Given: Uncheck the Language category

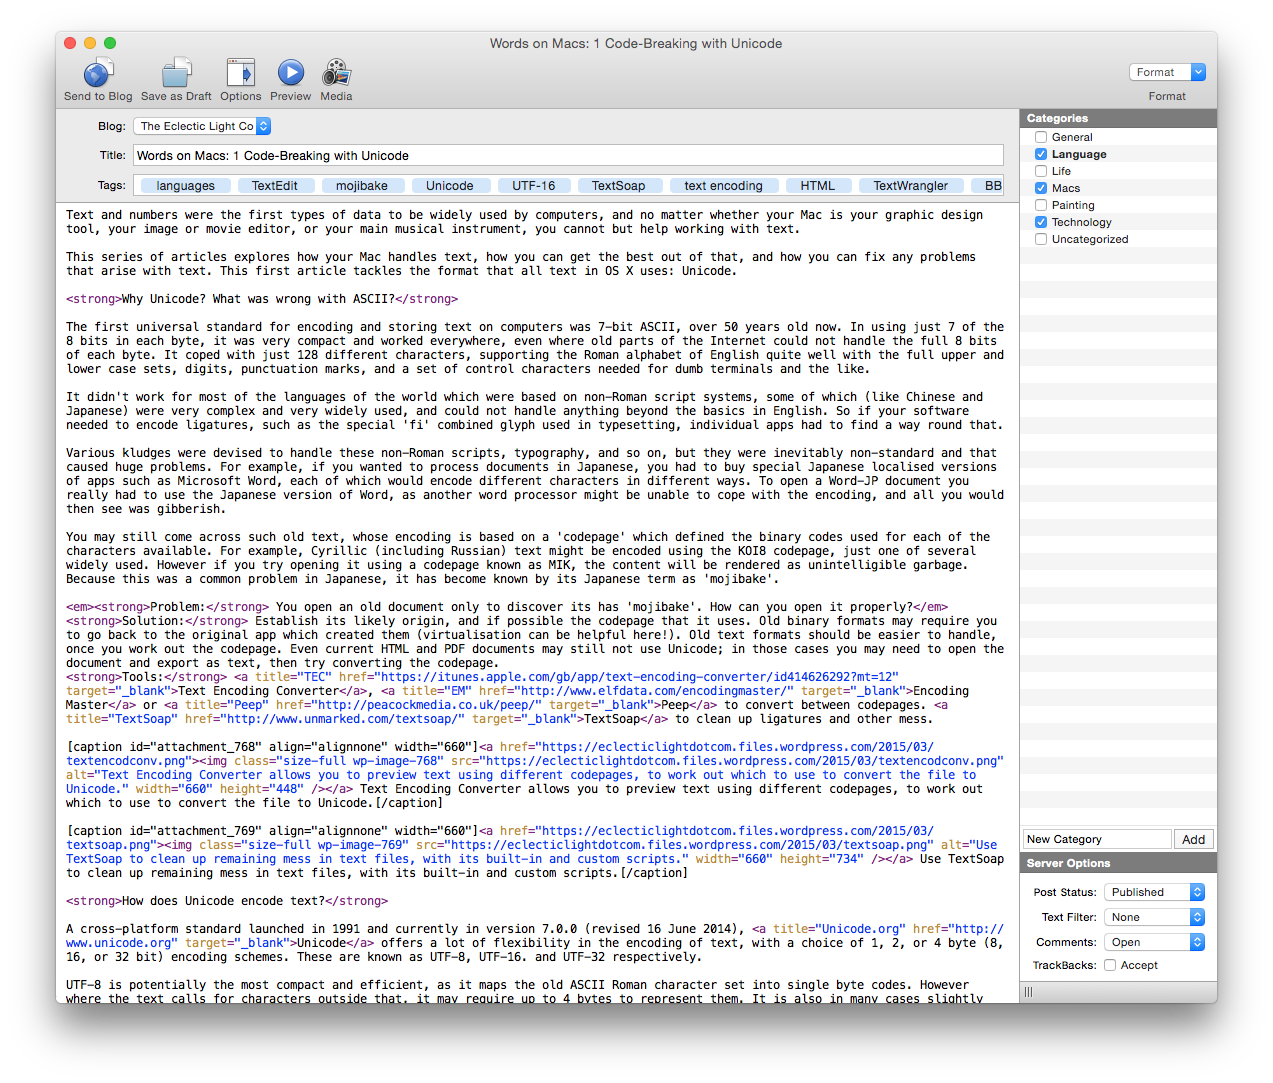Looking at the screenshot, I should [x=1041, y=154].
